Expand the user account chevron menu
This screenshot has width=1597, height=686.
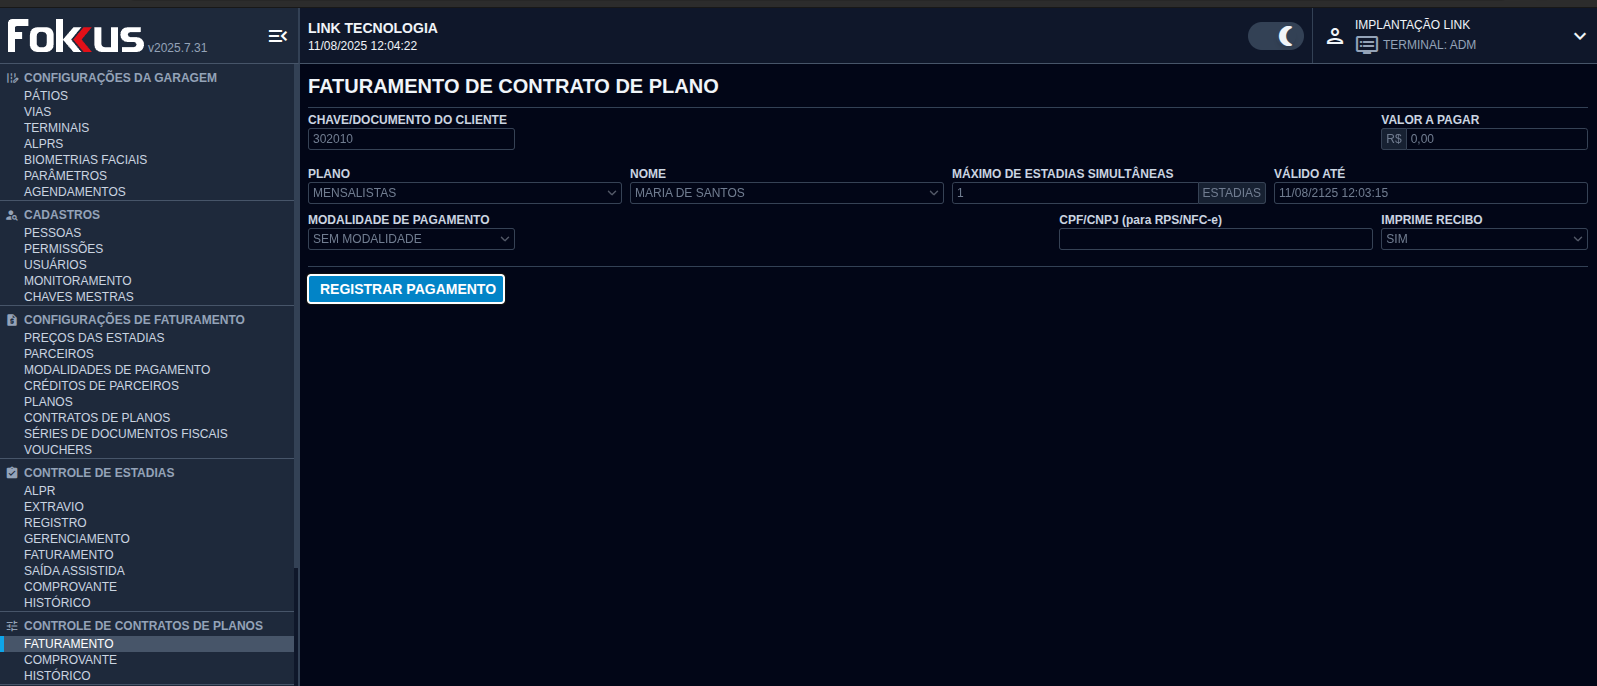point(1579,36)
